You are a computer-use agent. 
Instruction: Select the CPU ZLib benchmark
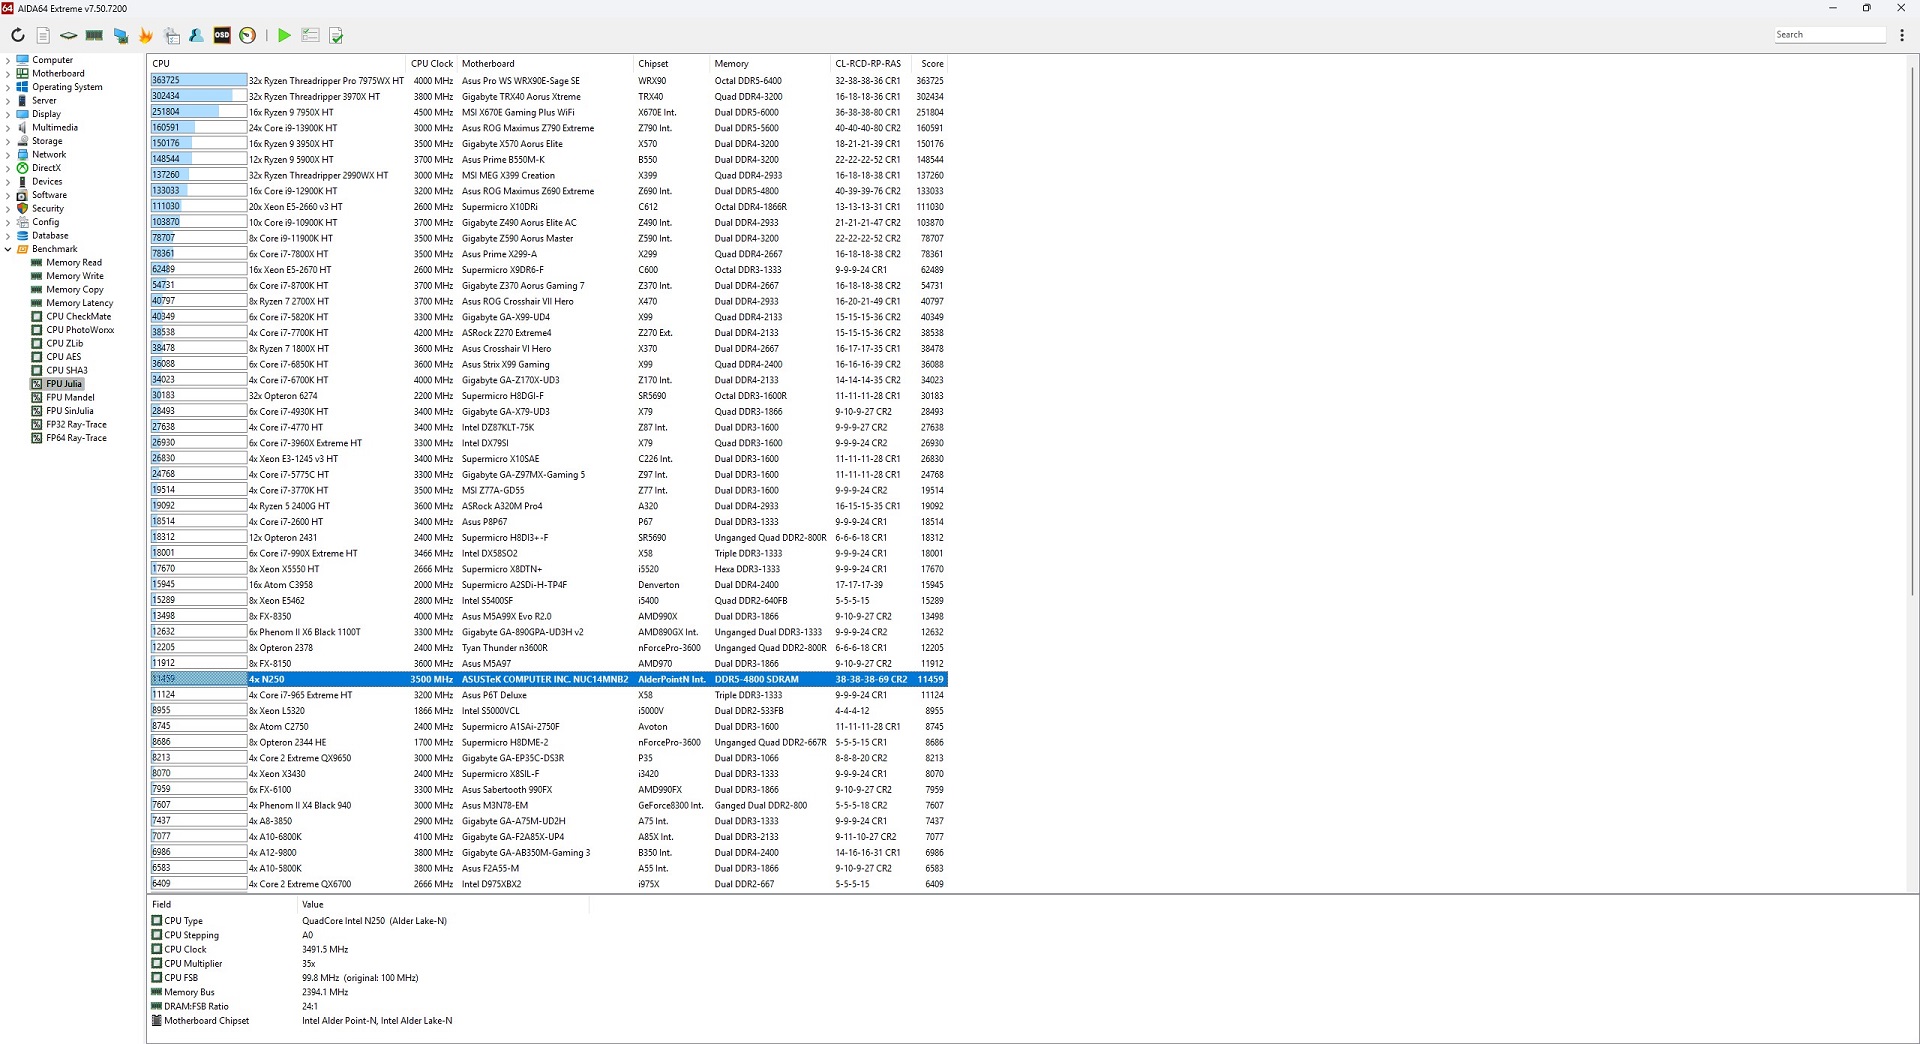click(x=65, y=343)
